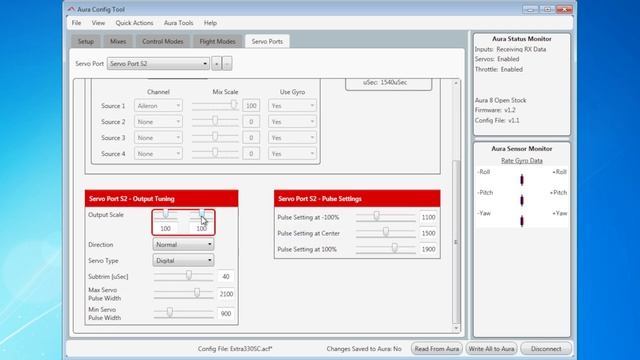This screenshot has width=640, height=360.
Task: Click the Aura Config Tool title bar icon
Action: (71, 9)
